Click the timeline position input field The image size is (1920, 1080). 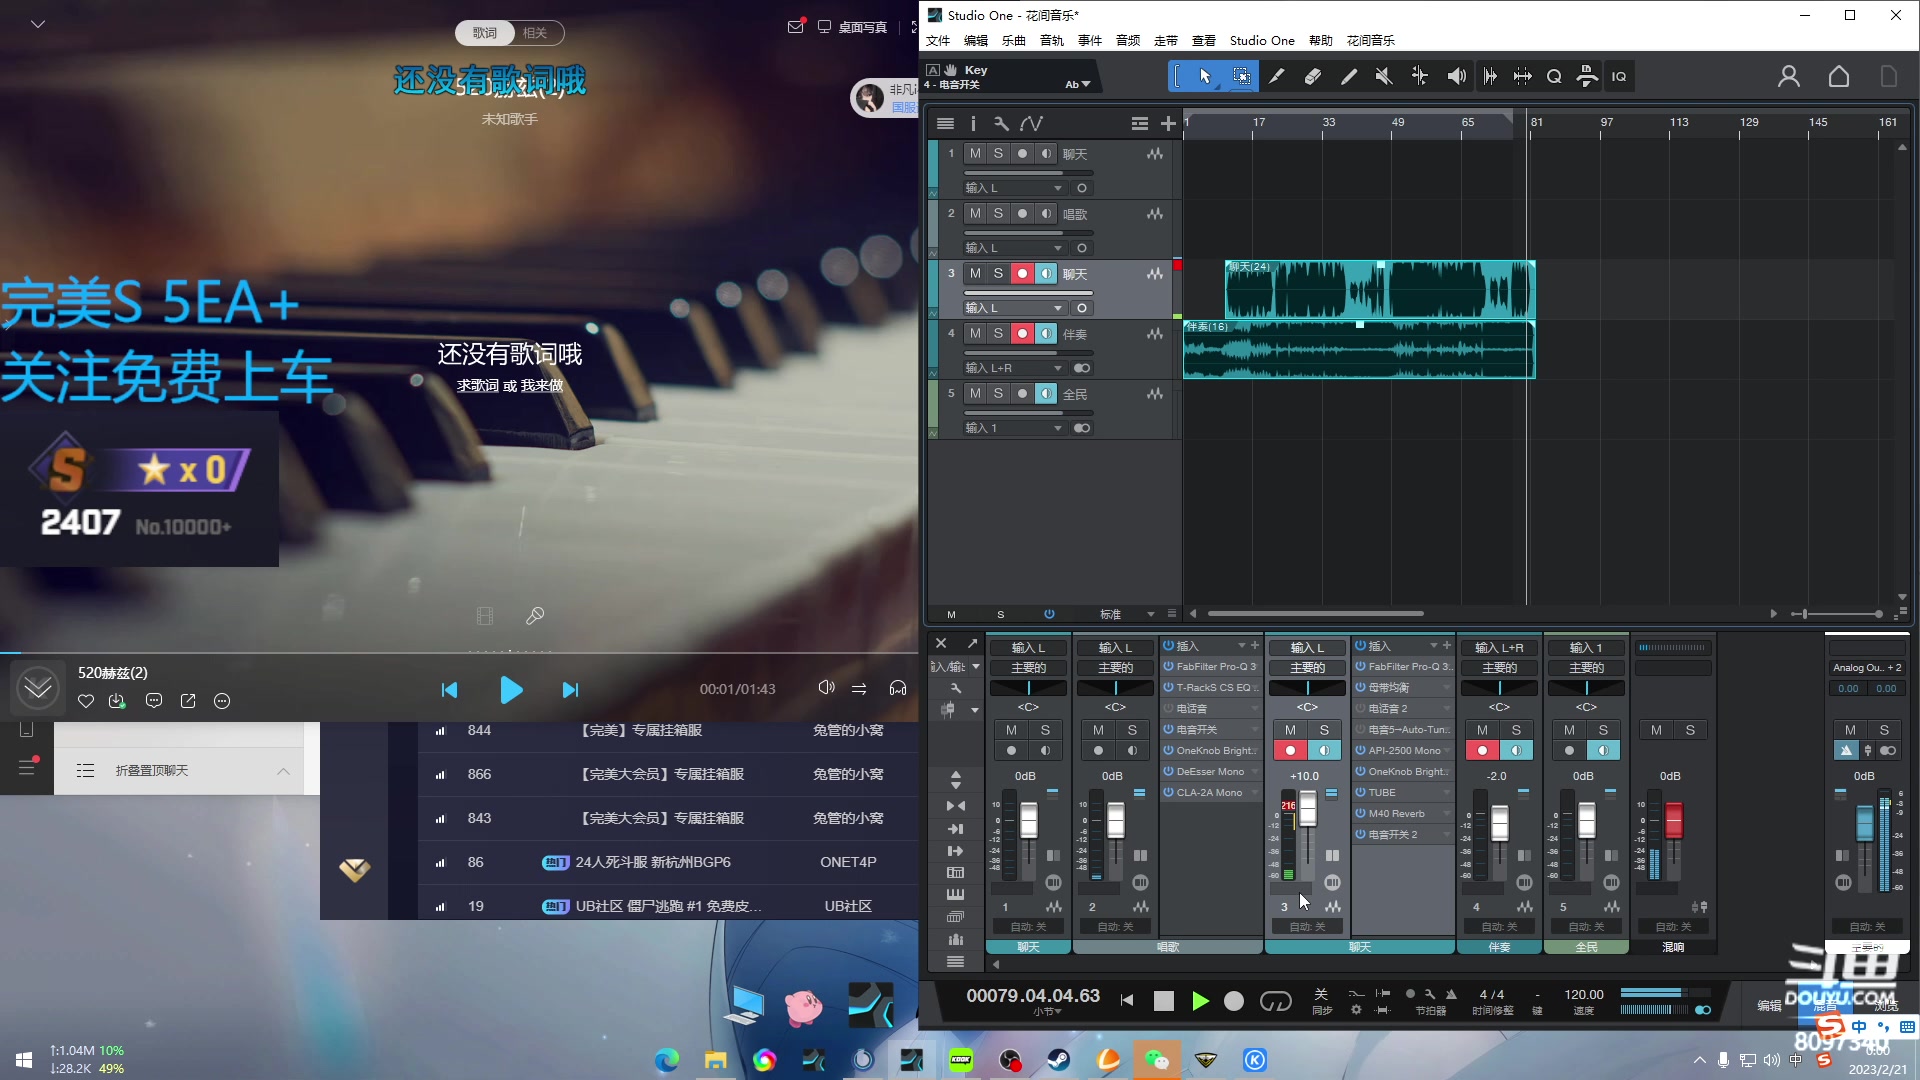click(1031, 996)
